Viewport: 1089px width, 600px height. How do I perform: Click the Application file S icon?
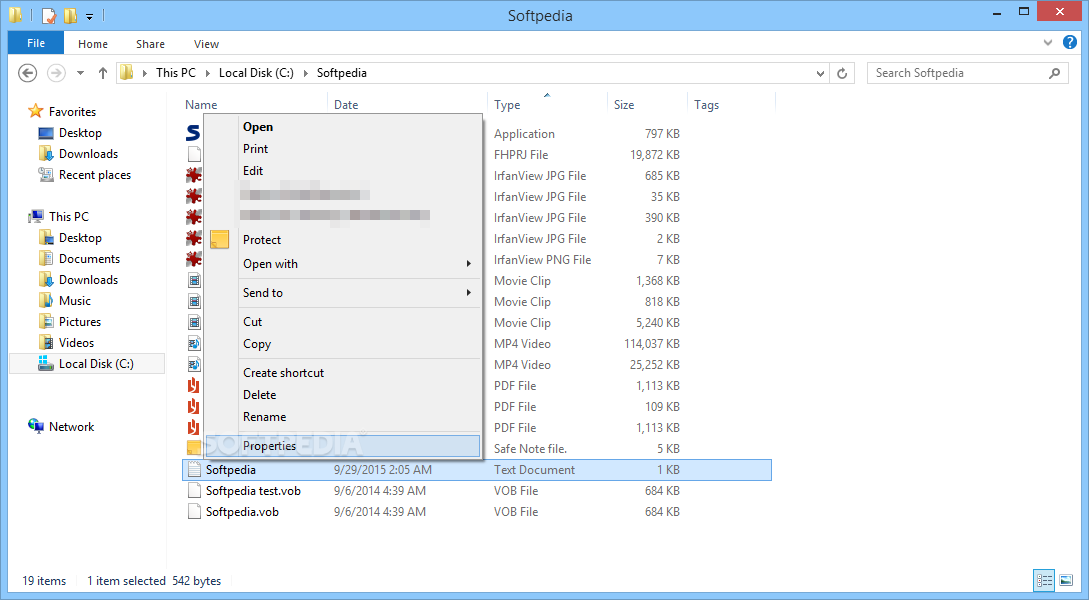[193, 133]
